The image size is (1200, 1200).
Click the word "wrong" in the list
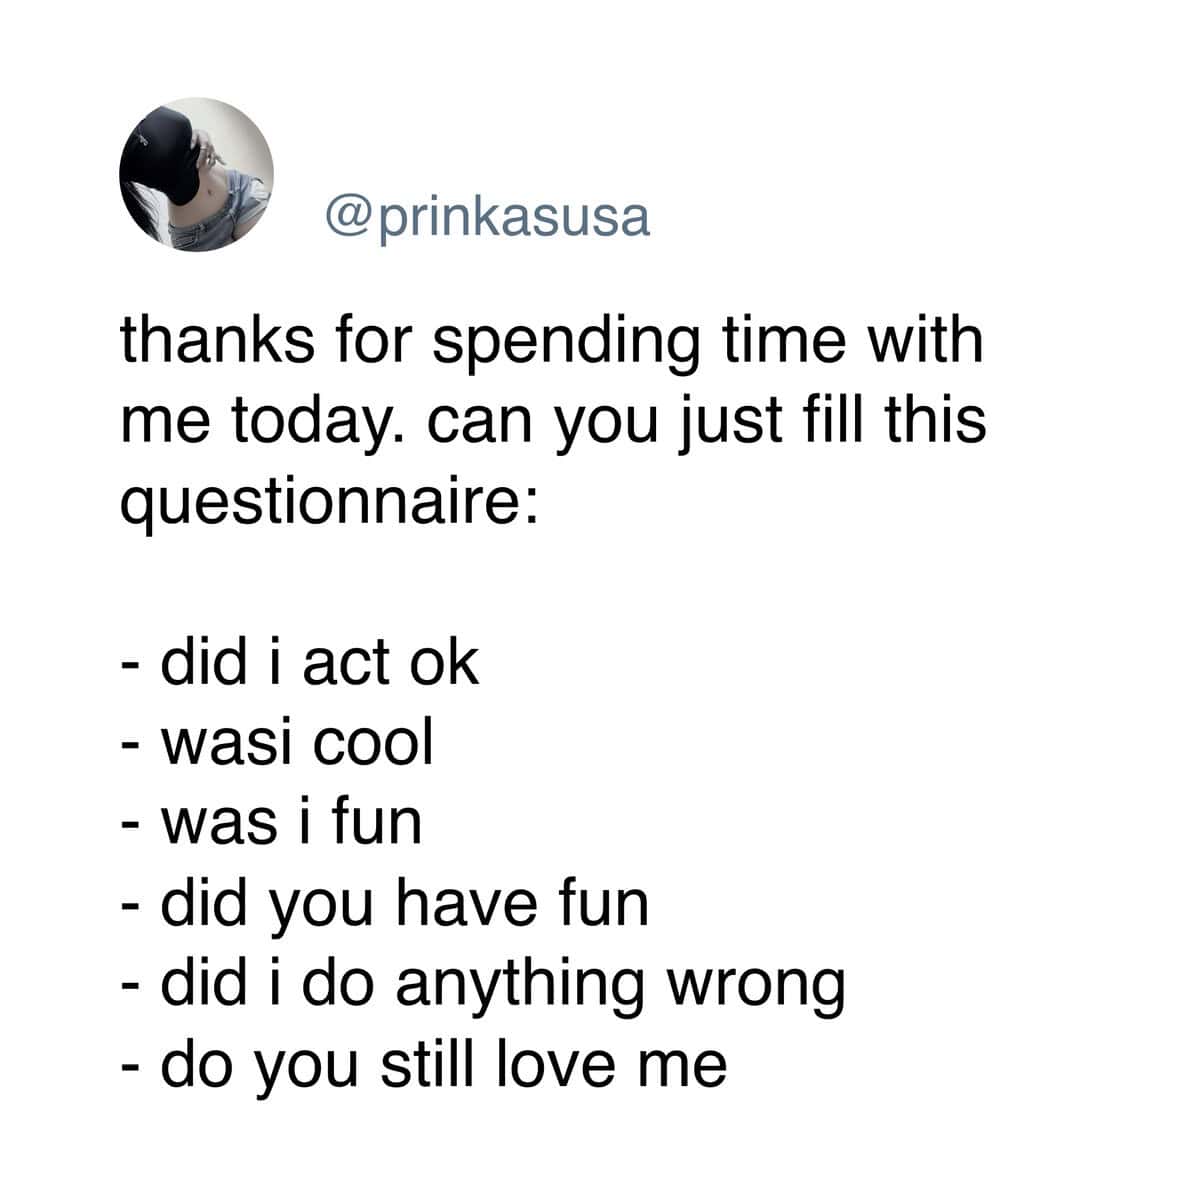coord(757,983)
